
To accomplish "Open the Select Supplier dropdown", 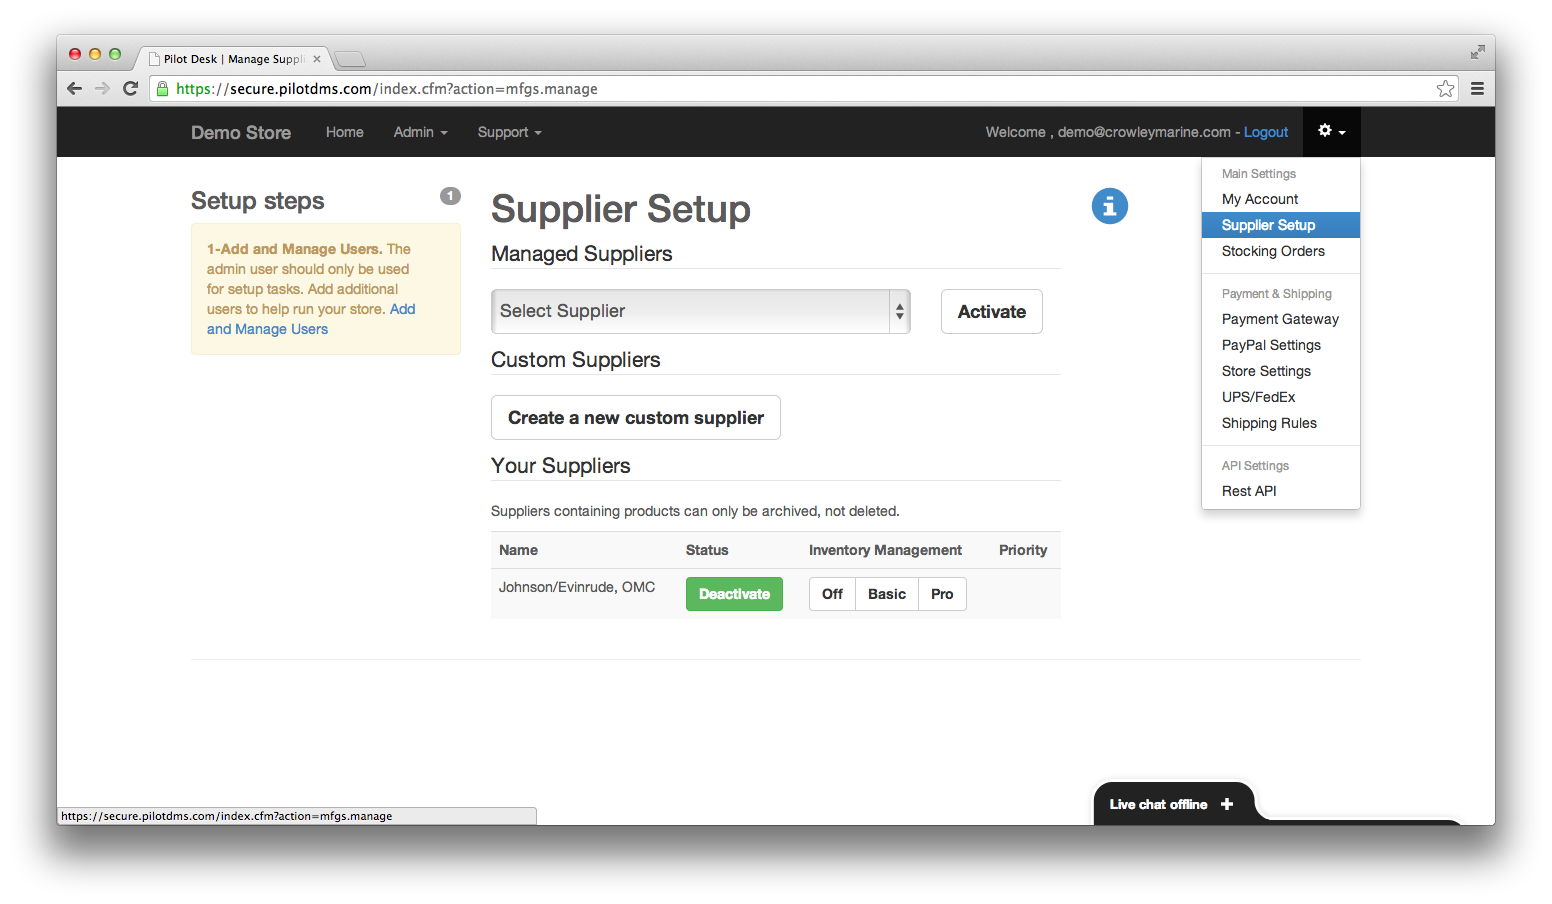I will pos(700,311).
